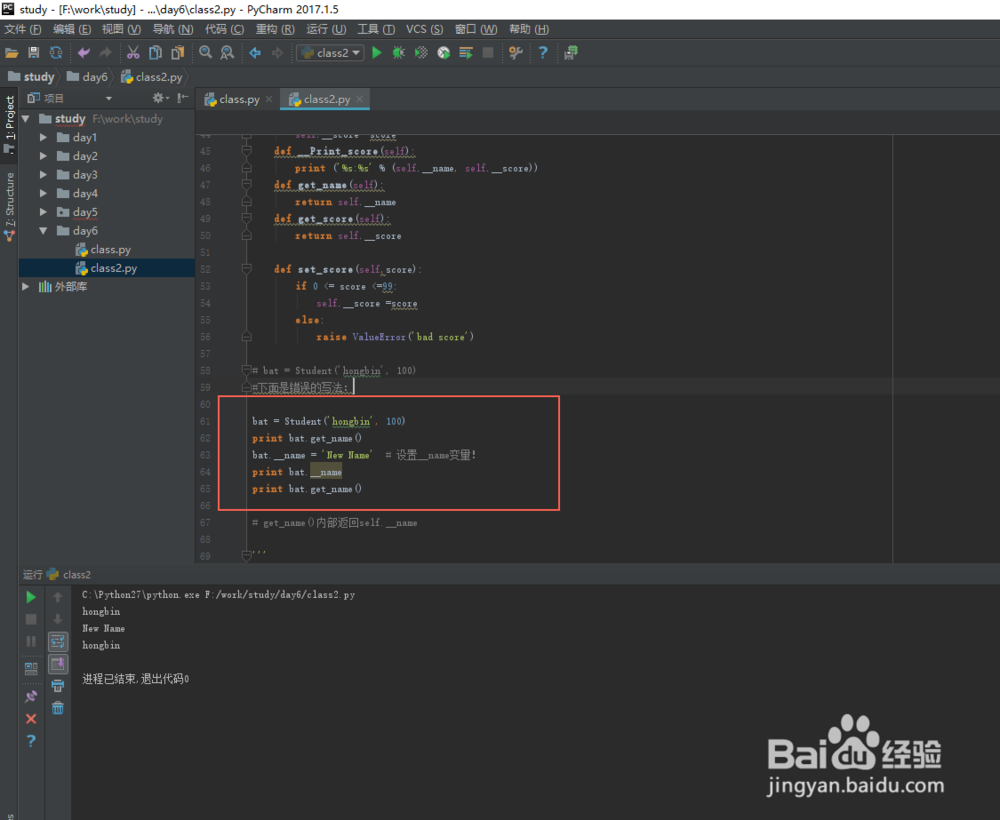
Task: Expand the day5 folder
Action: click(x=43, y=212)
